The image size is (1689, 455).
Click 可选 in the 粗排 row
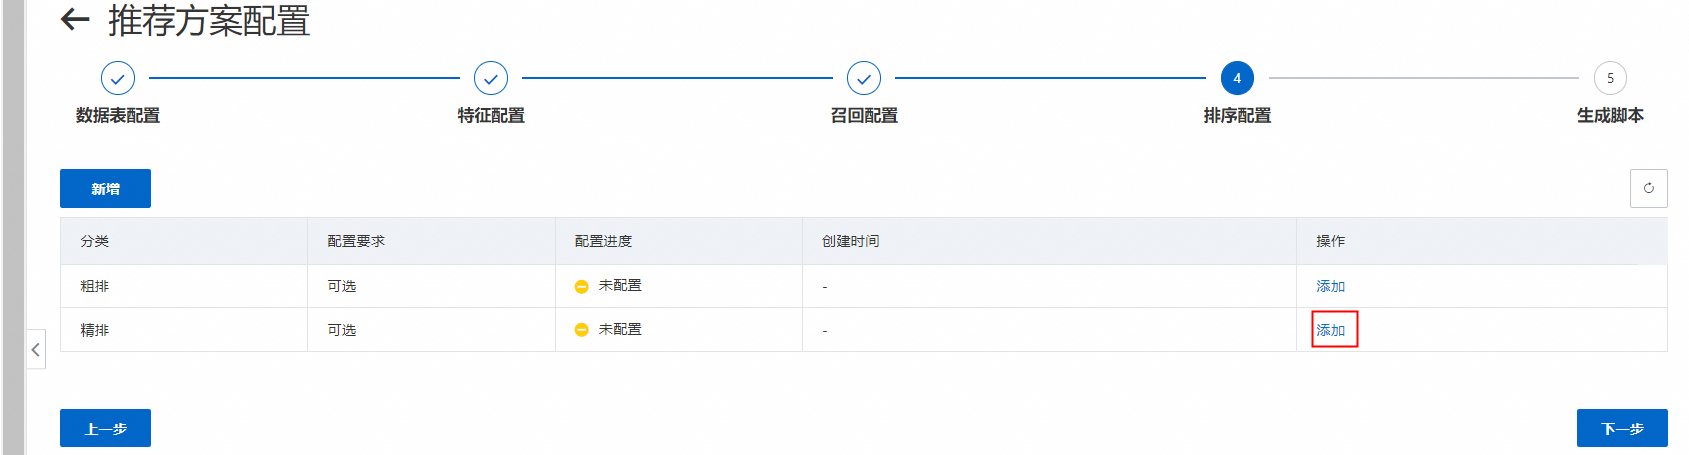[342, 286]
